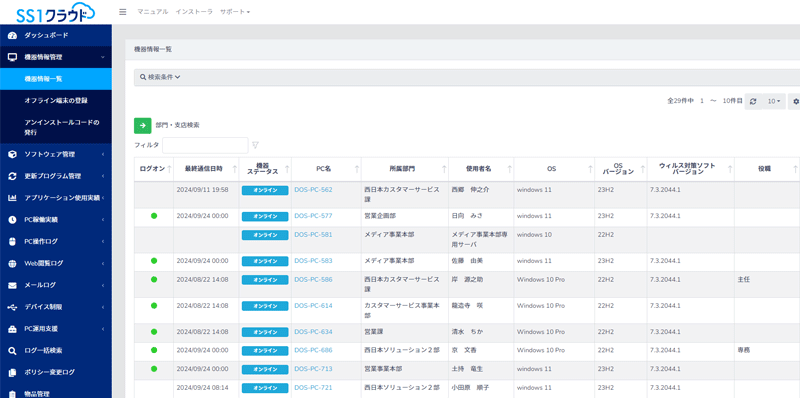Open the マニュアル top menu item

(153, 12)
